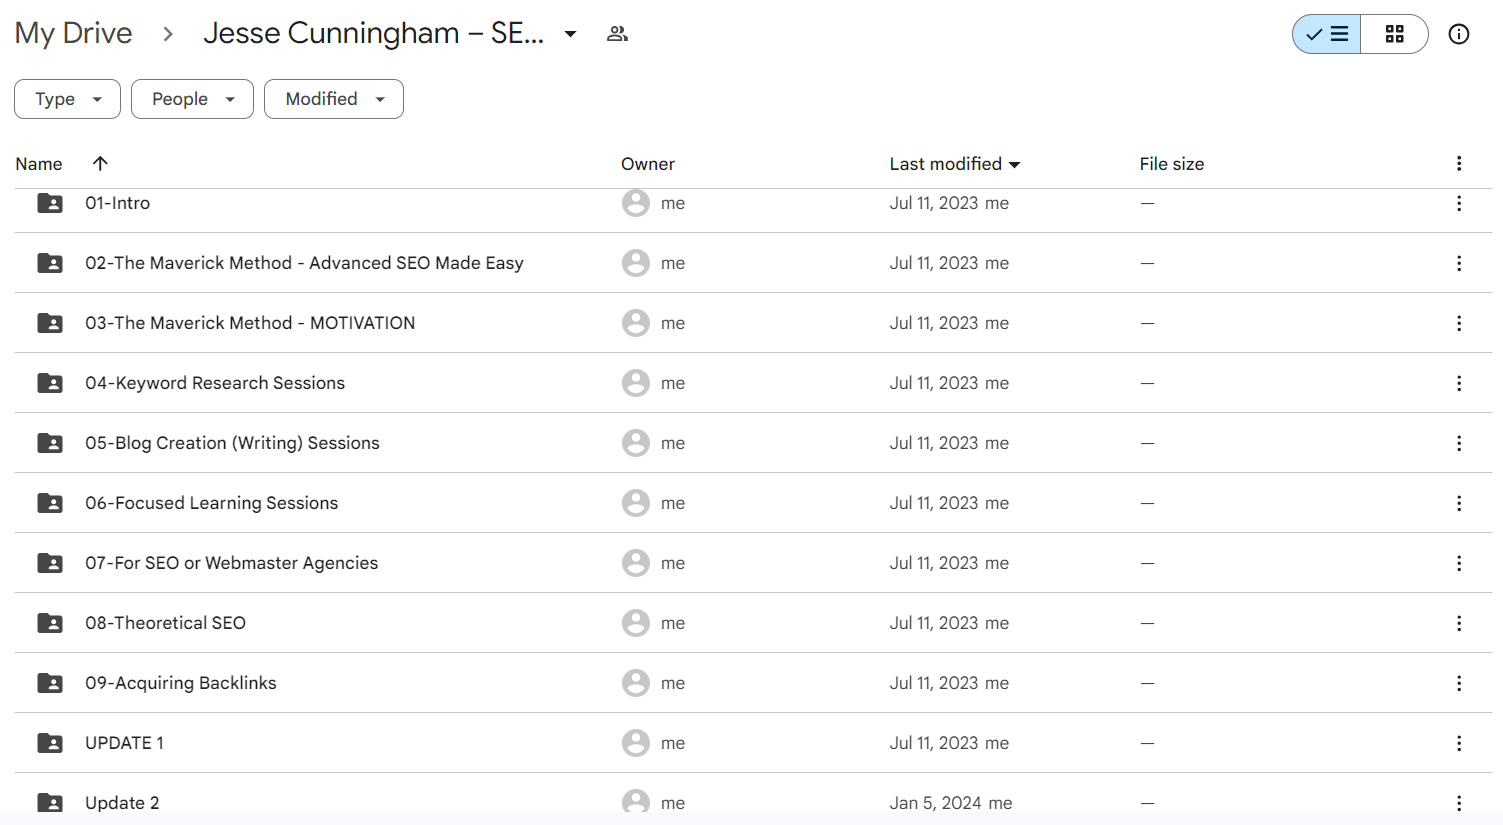Viewport: 1503px width, 825px height.
Task: Open more options in the column header
Action: point(1459,163)
